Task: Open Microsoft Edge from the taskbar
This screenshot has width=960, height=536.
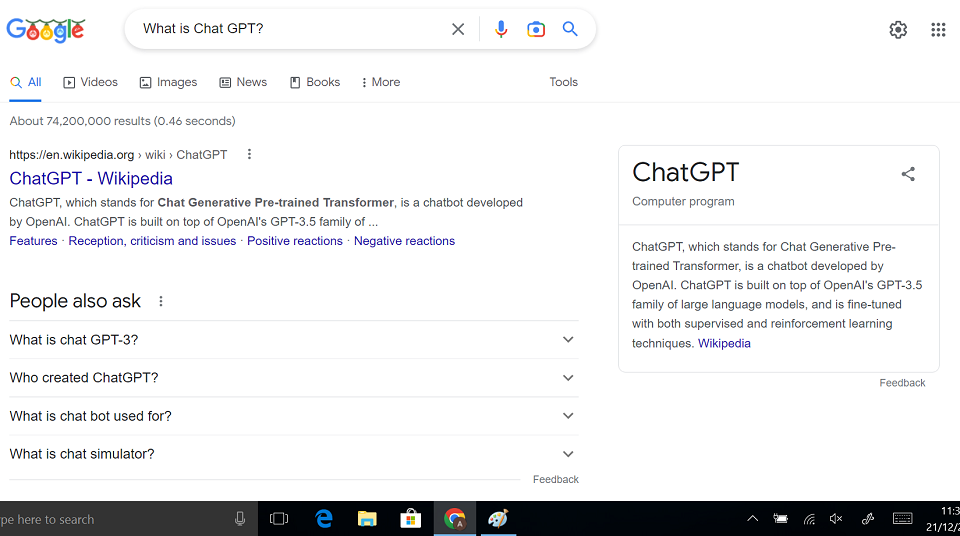Action: click(x=324, y=518)
